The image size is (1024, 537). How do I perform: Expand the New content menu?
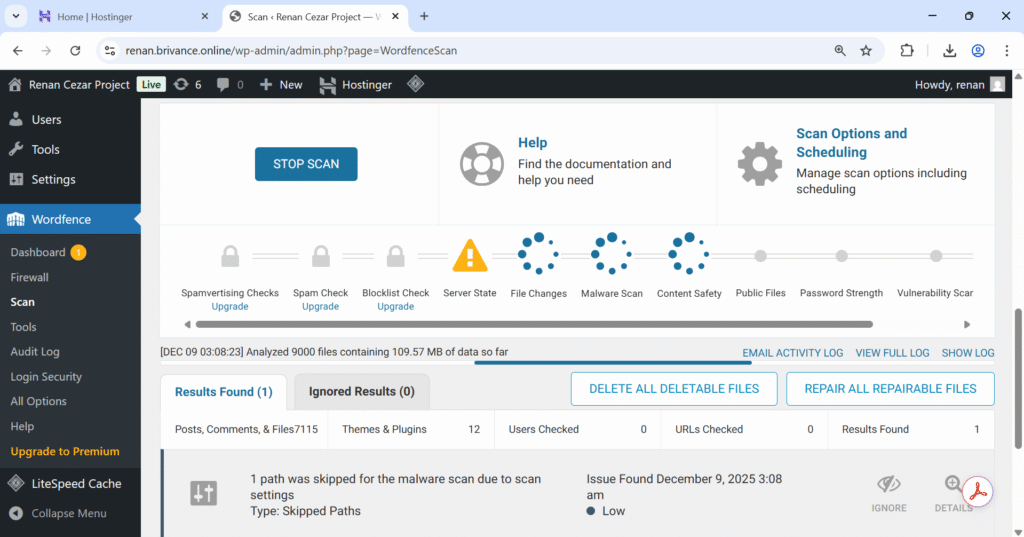[281, 85]
